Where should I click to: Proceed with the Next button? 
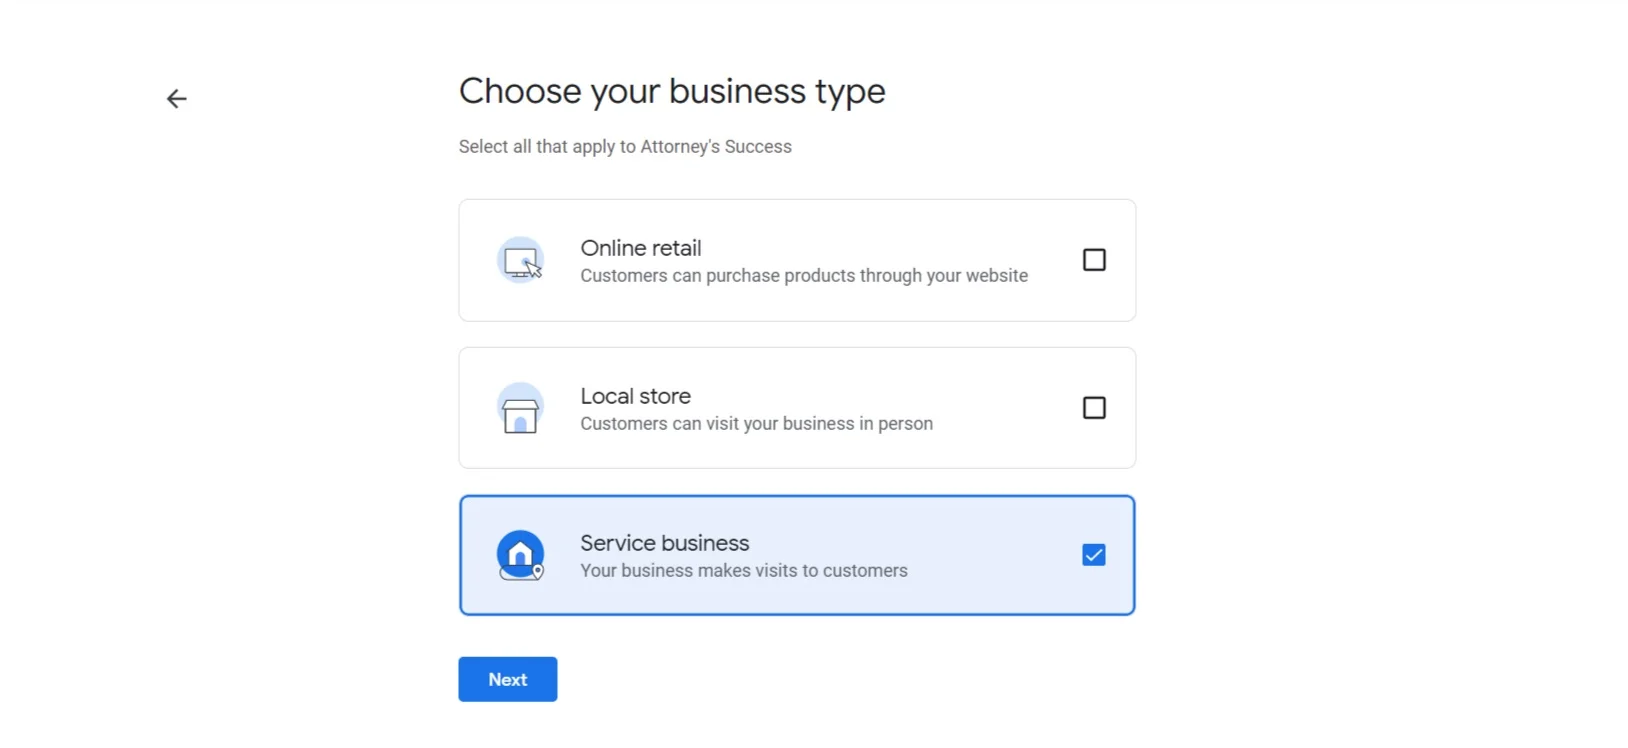tap(508, 679)
